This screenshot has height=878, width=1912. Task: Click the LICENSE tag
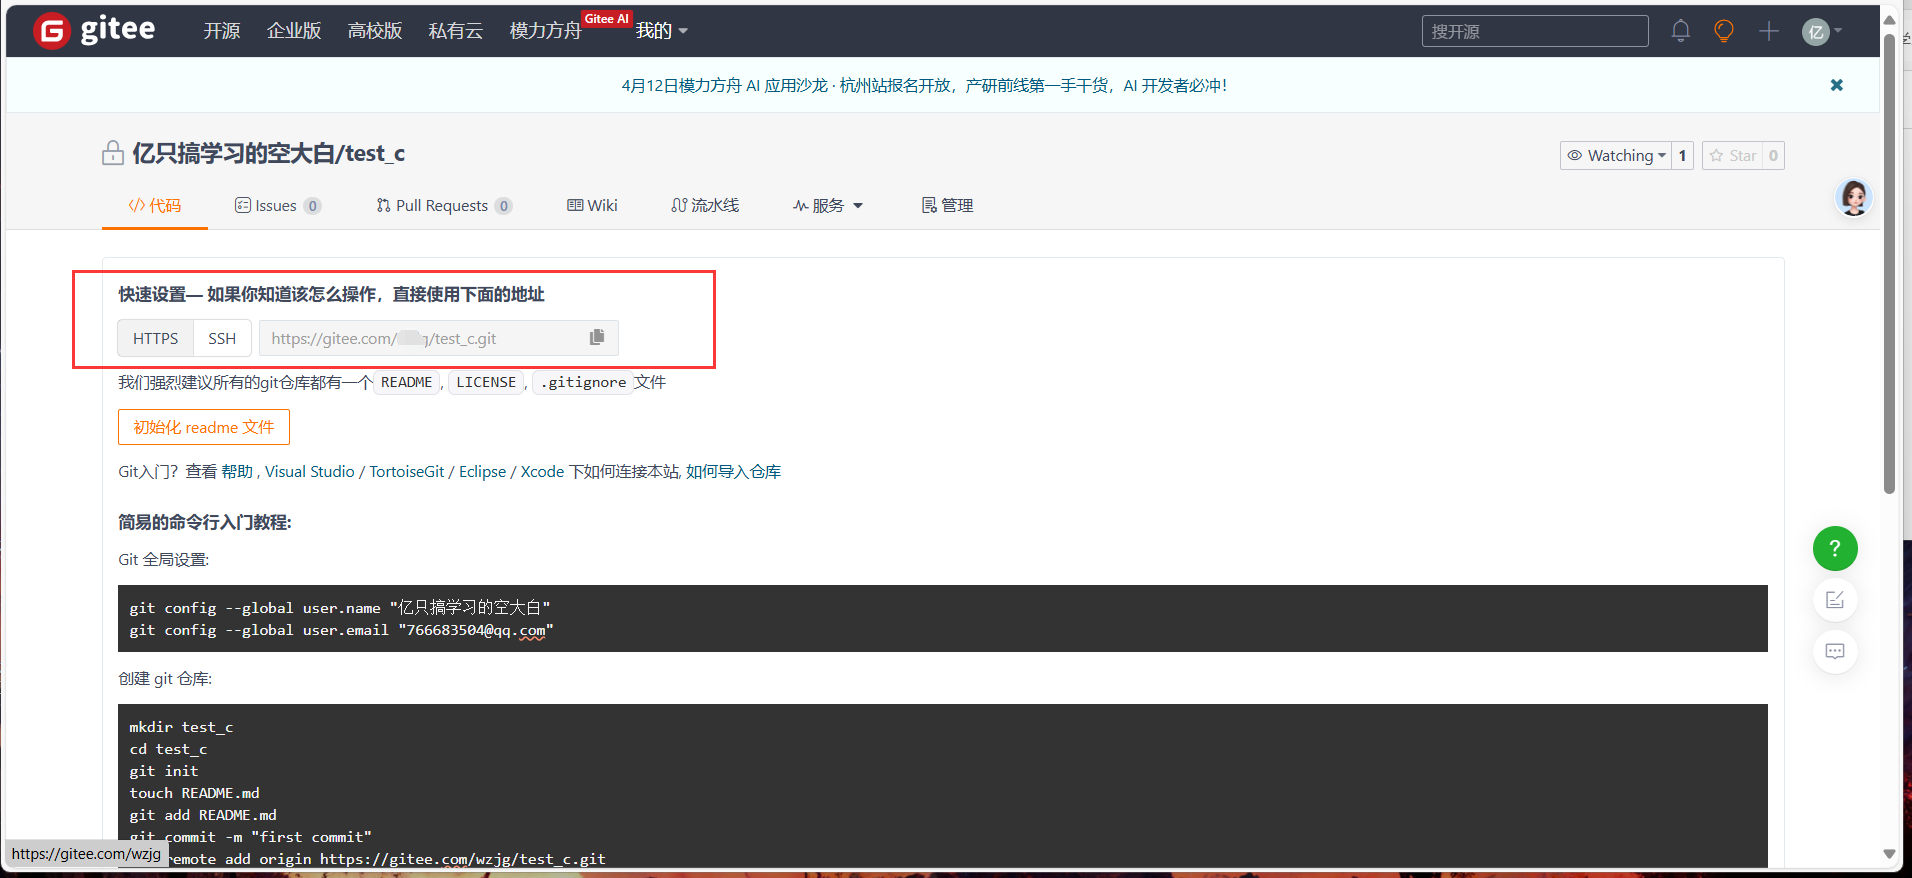[x=486, y=382]
